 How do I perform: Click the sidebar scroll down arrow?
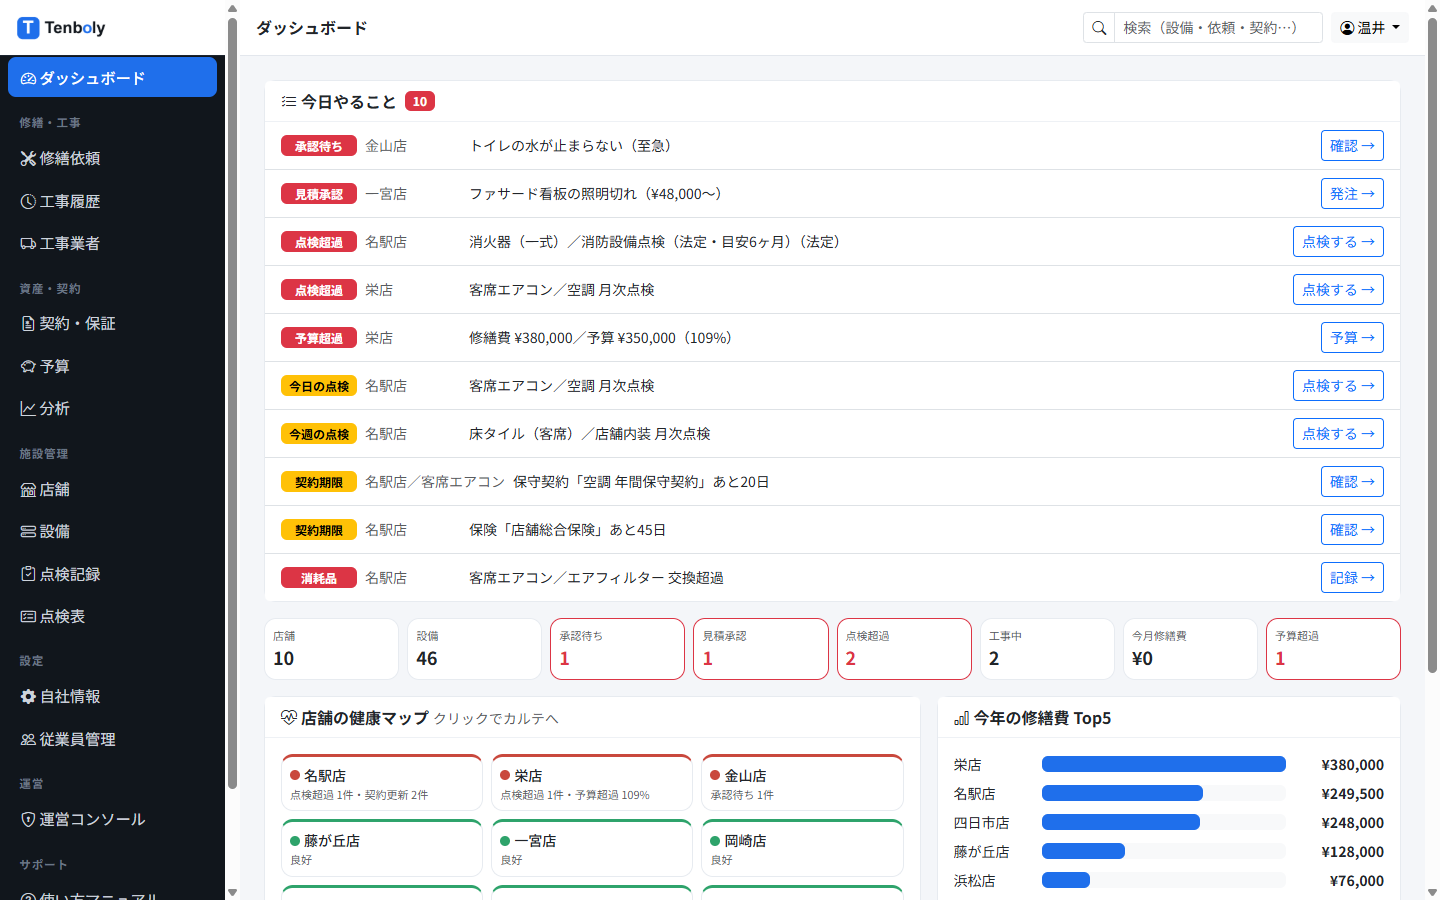tap(232, 892)
